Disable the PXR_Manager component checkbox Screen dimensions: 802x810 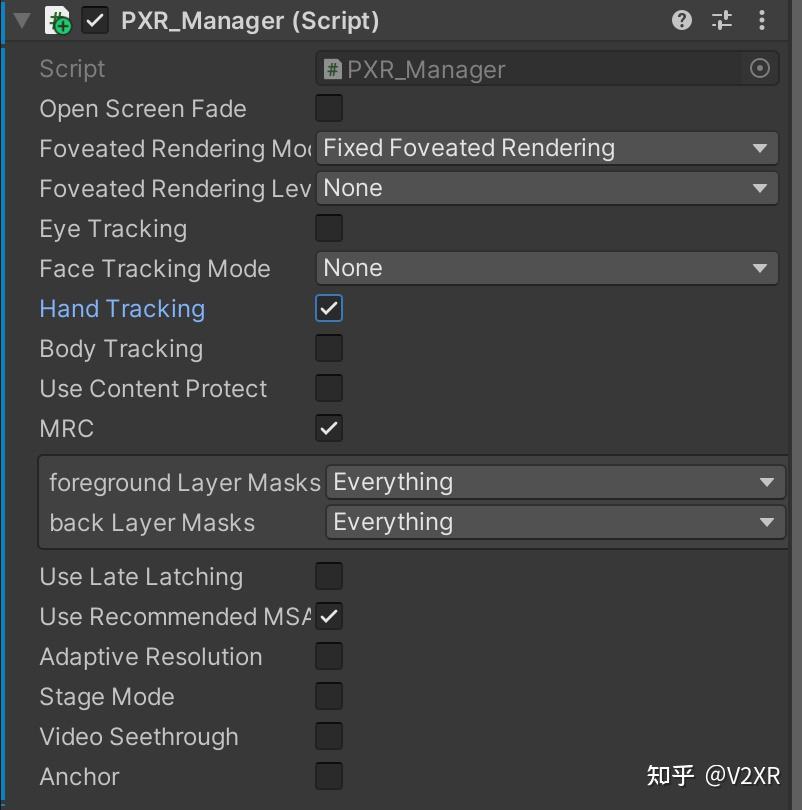[x=96, y=20]
